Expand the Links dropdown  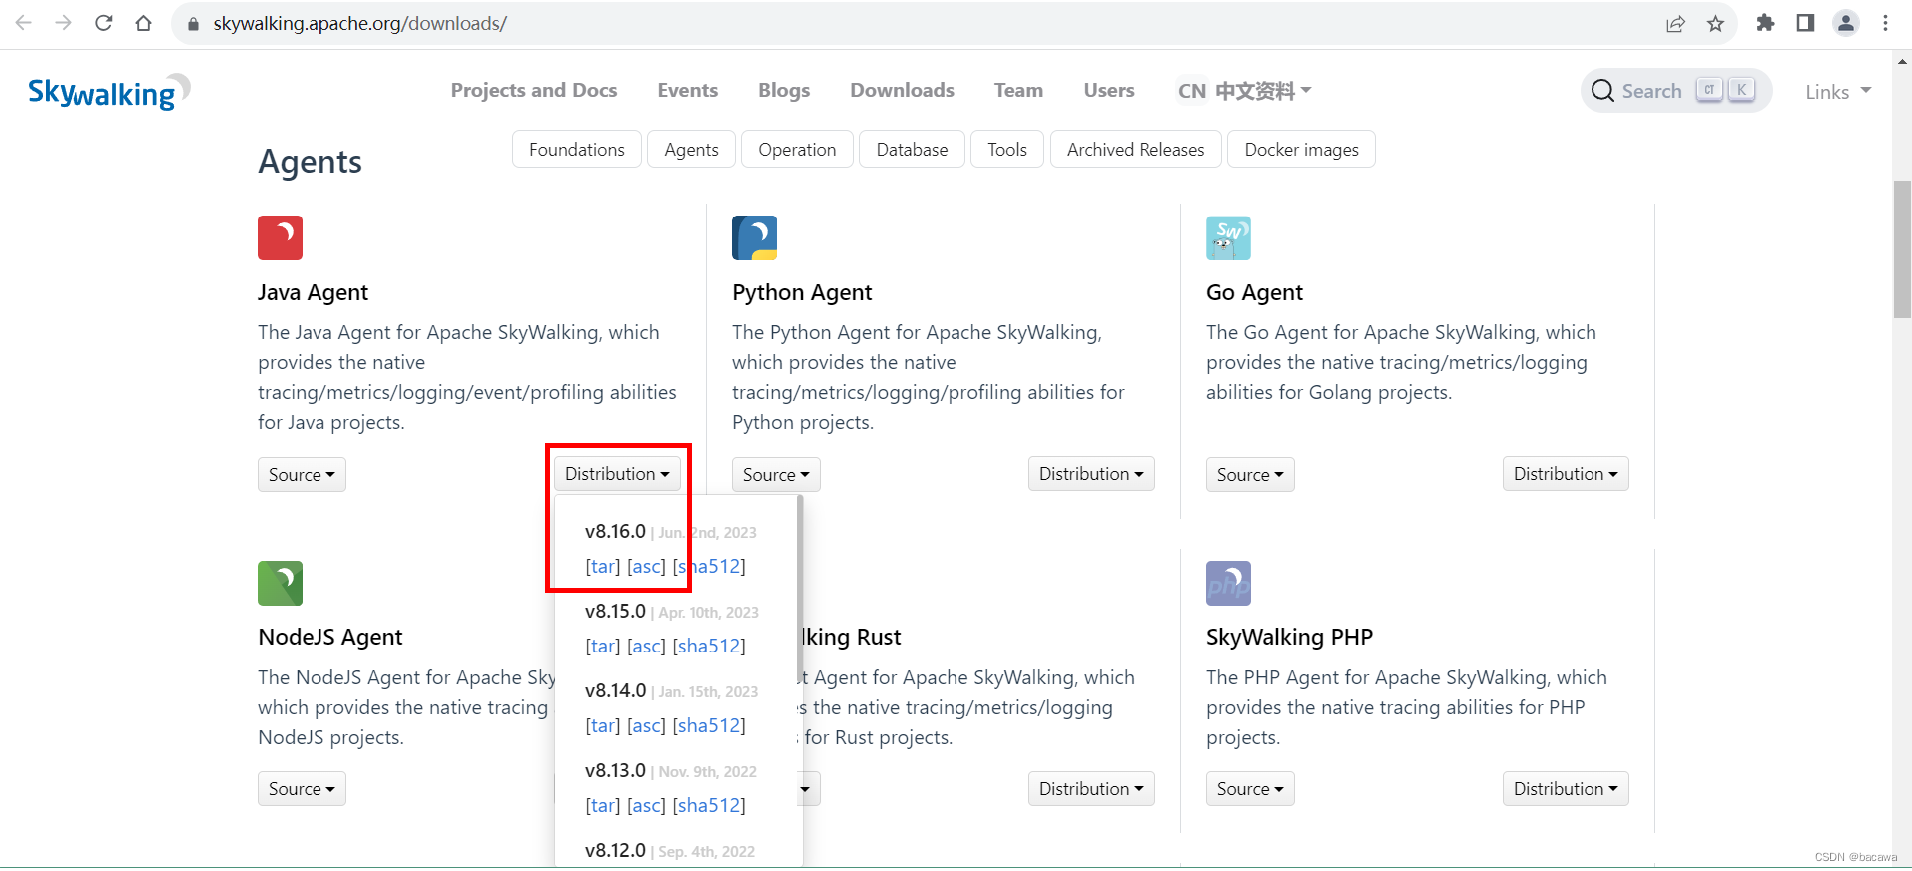(1838, 92)
